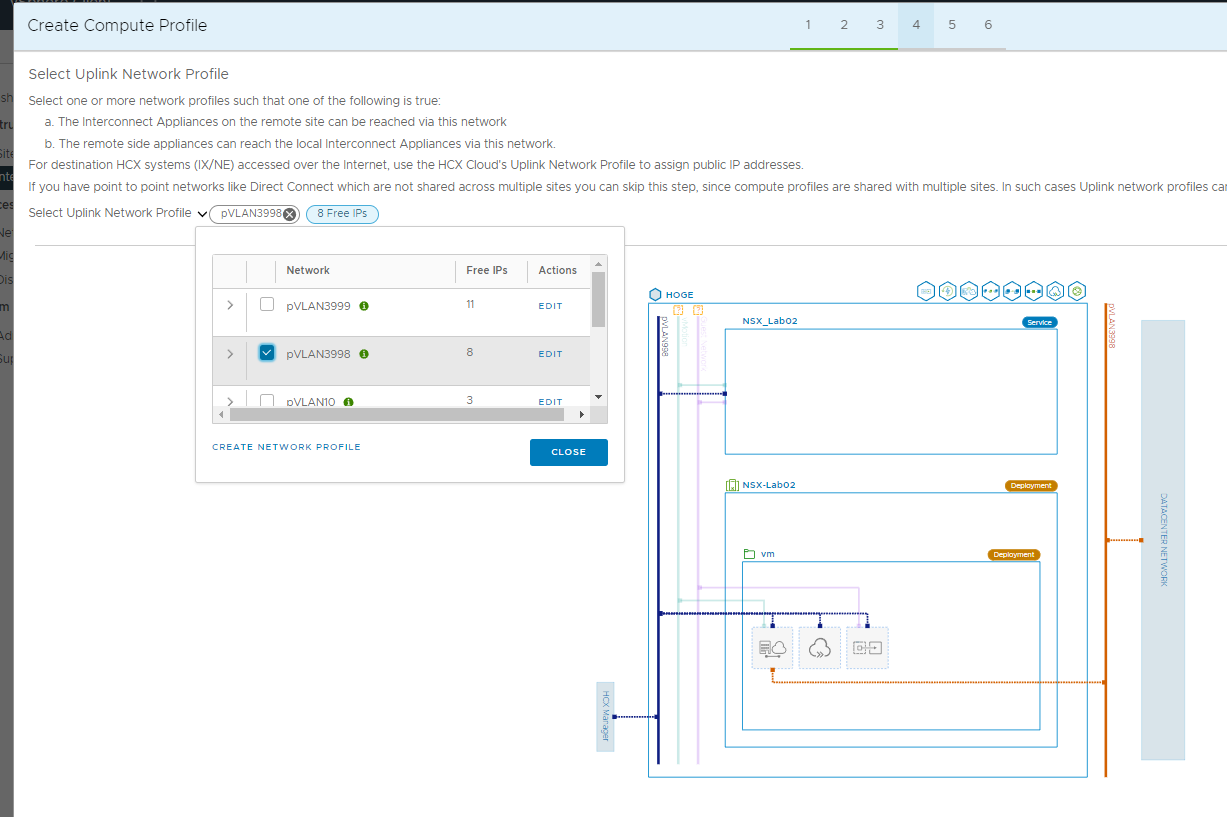This screenshot has width=1227, height=817.
Task: Click the network extension appliance icon
Action: (x=867, y=648)
